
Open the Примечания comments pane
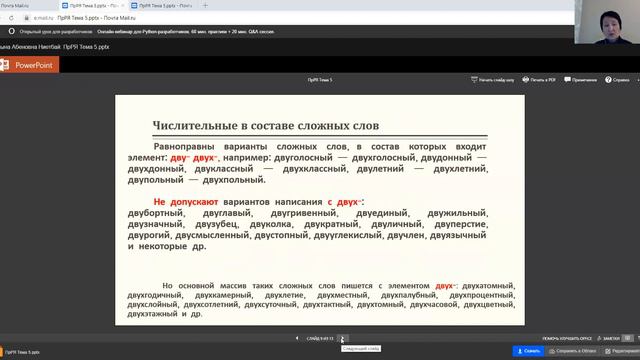pos(580,80)
